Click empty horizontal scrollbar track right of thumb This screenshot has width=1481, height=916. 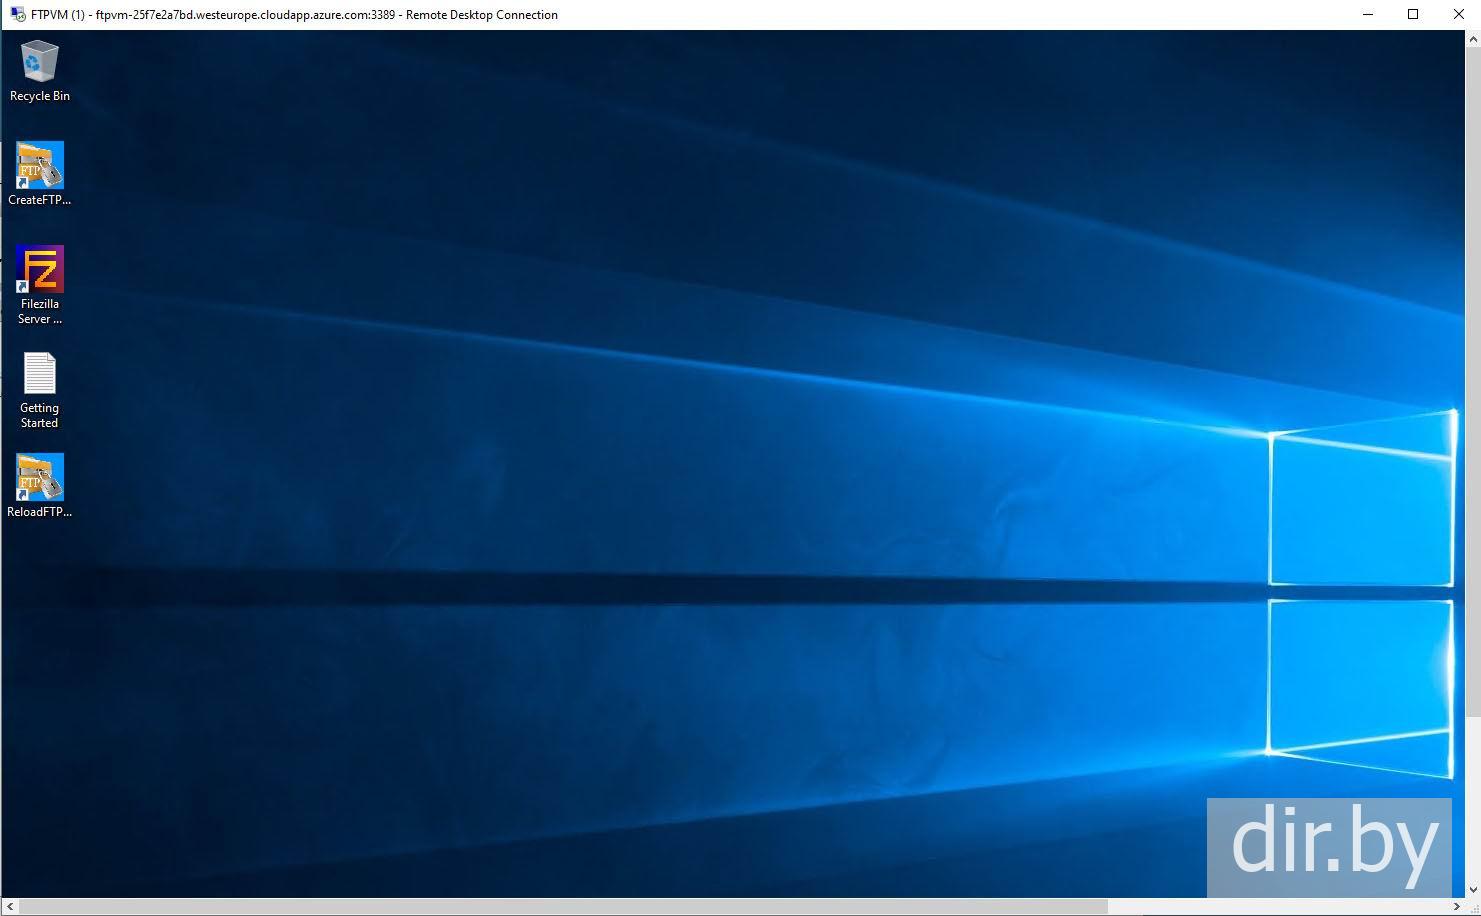point(1280,907)
